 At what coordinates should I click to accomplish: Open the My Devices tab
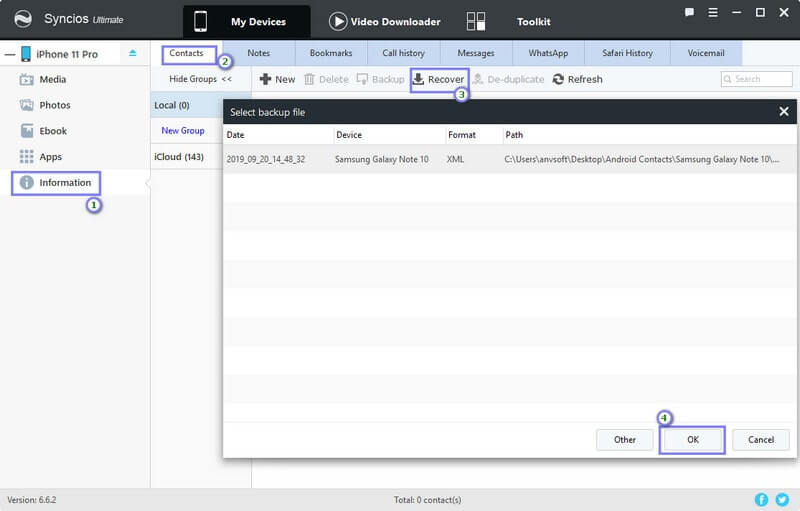tap(246, 21)
